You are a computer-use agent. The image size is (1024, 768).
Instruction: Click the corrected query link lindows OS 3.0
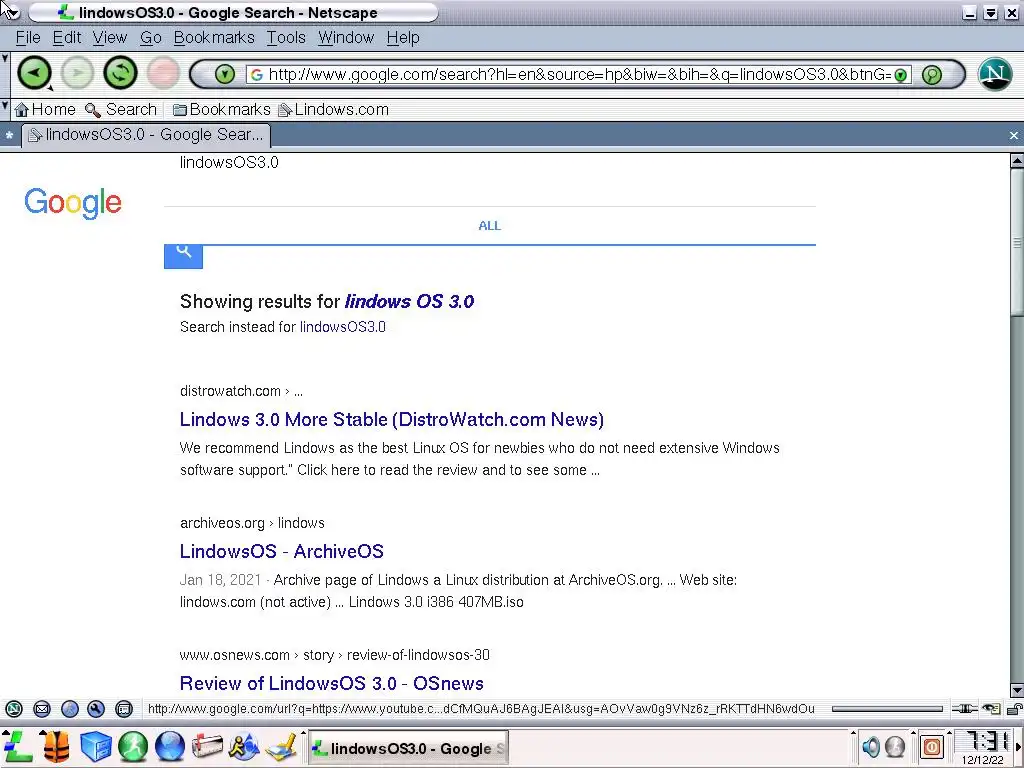coord(409,302)
